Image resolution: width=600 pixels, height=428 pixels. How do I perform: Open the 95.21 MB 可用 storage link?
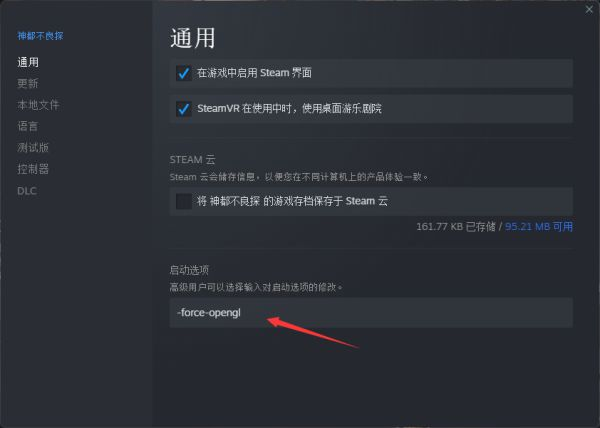click(x=539, y=226)
